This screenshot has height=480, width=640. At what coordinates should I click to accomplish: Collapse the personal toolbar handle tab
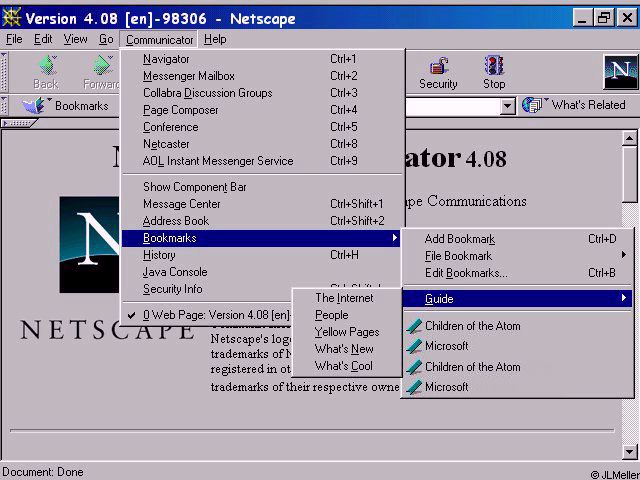coord(18,123)
